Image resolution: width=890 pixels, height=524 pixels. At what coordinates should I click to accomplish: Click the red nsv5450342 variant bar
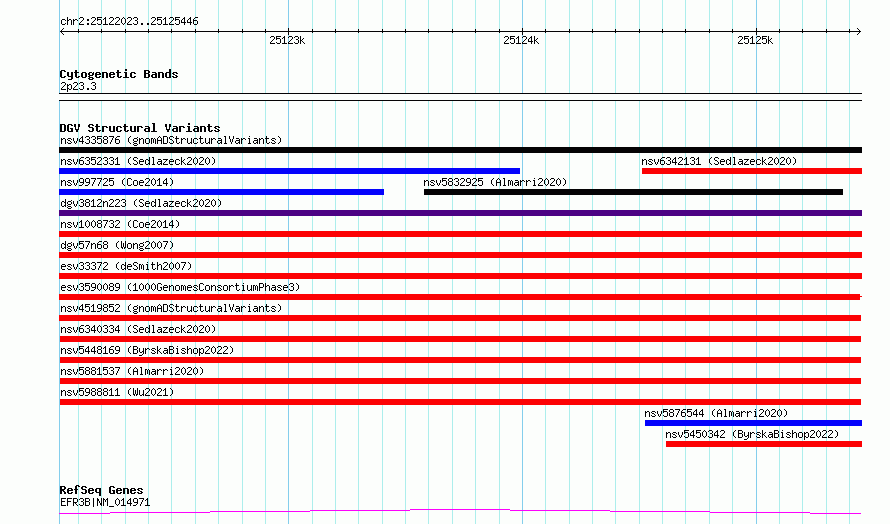point(764,444)
